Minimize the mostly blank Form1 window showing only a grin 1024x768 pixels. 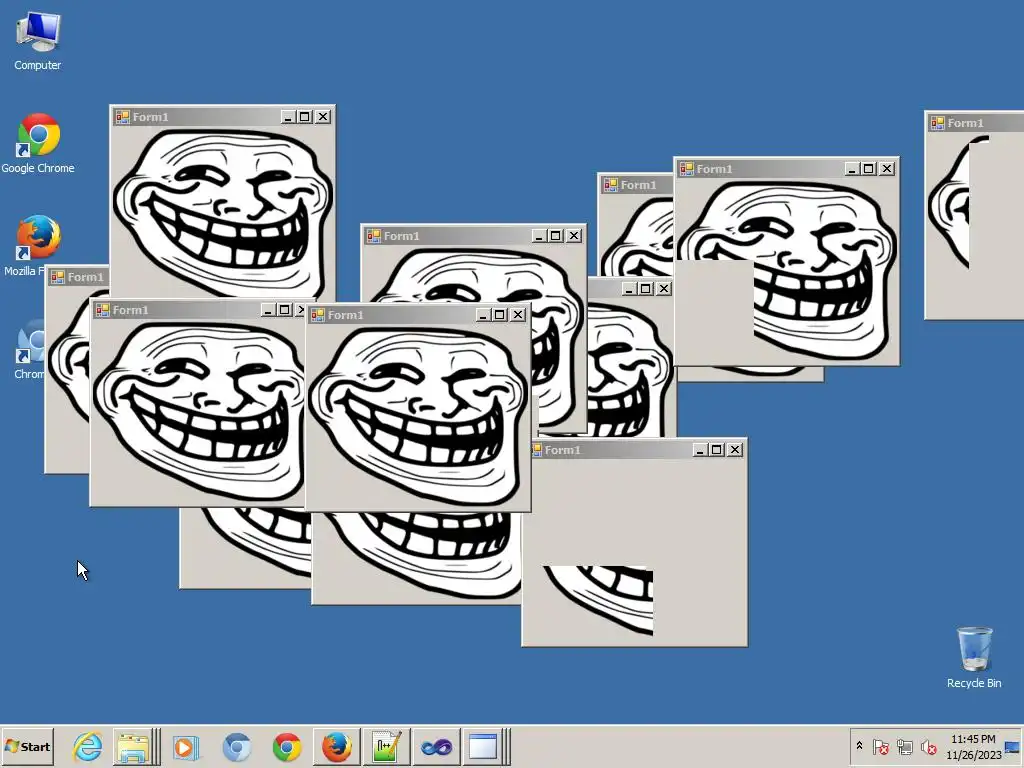[699, 450]
